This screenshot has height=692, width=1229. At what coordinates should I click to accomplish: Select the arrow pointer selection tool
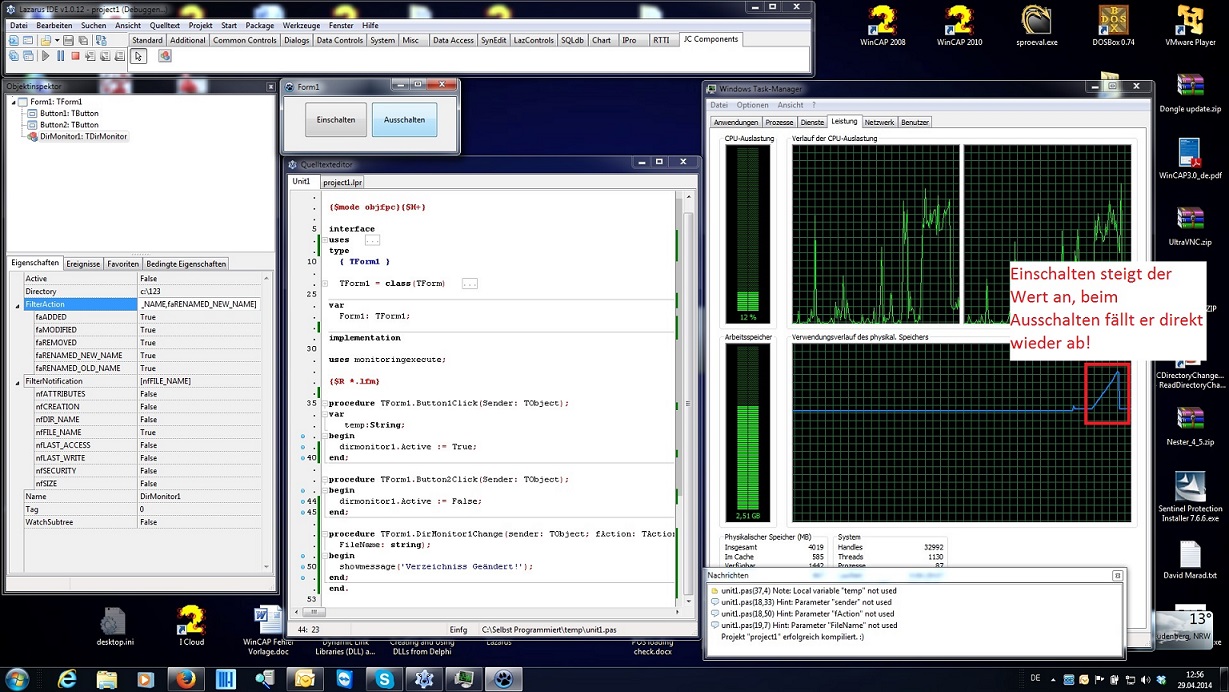tap(138, 56)
